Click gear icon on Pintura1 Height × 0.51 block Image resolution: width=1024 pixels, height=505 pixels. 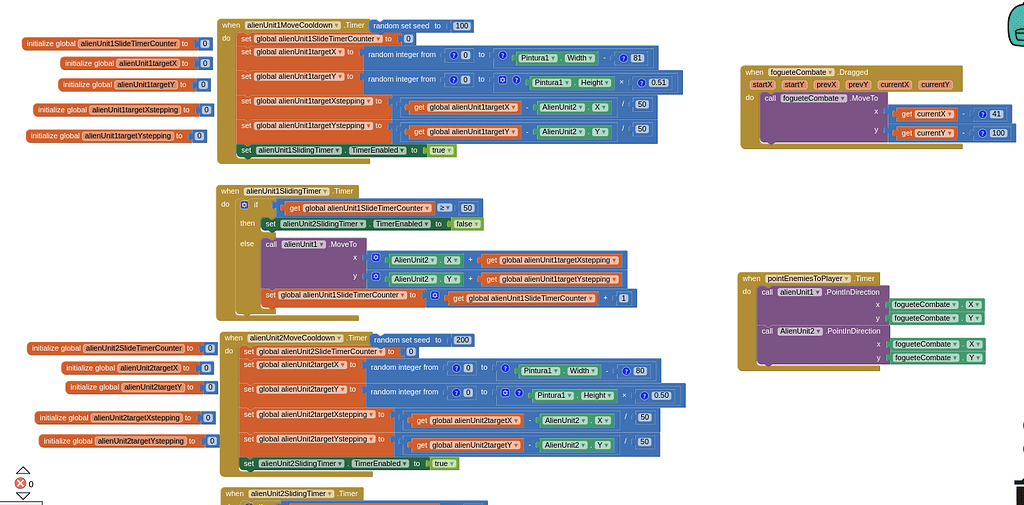click(x=502, y=82)
